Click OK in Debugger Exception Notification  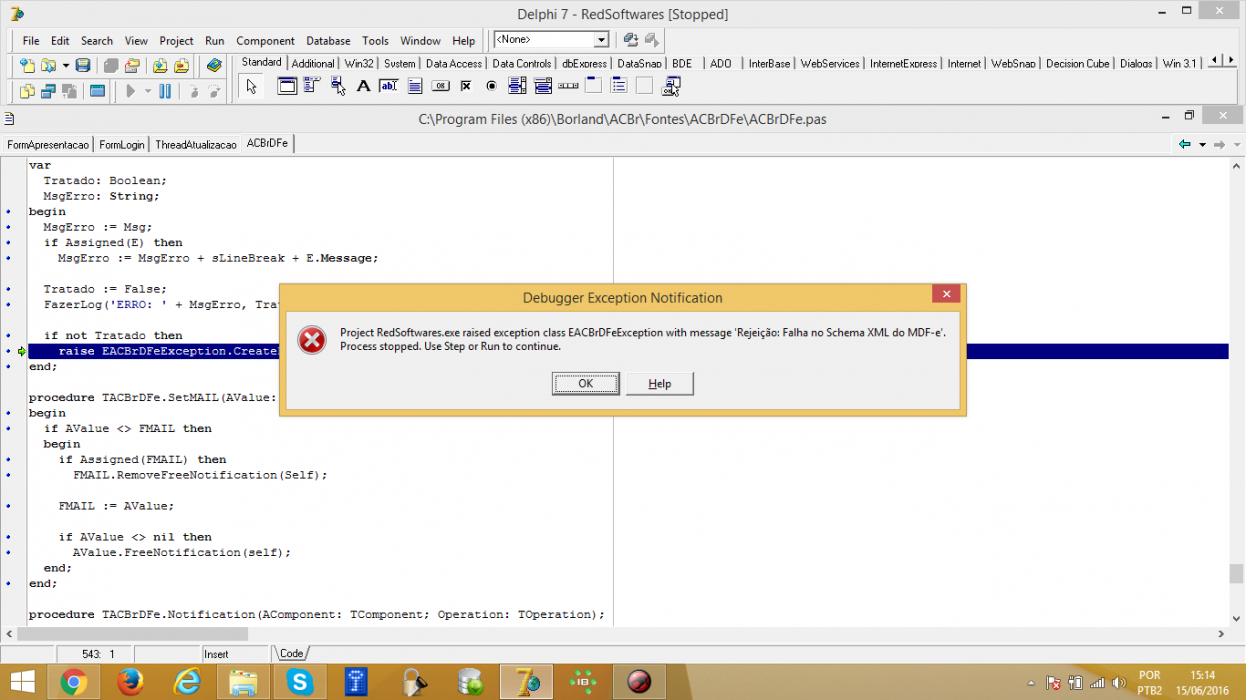(x=586, y=383)
